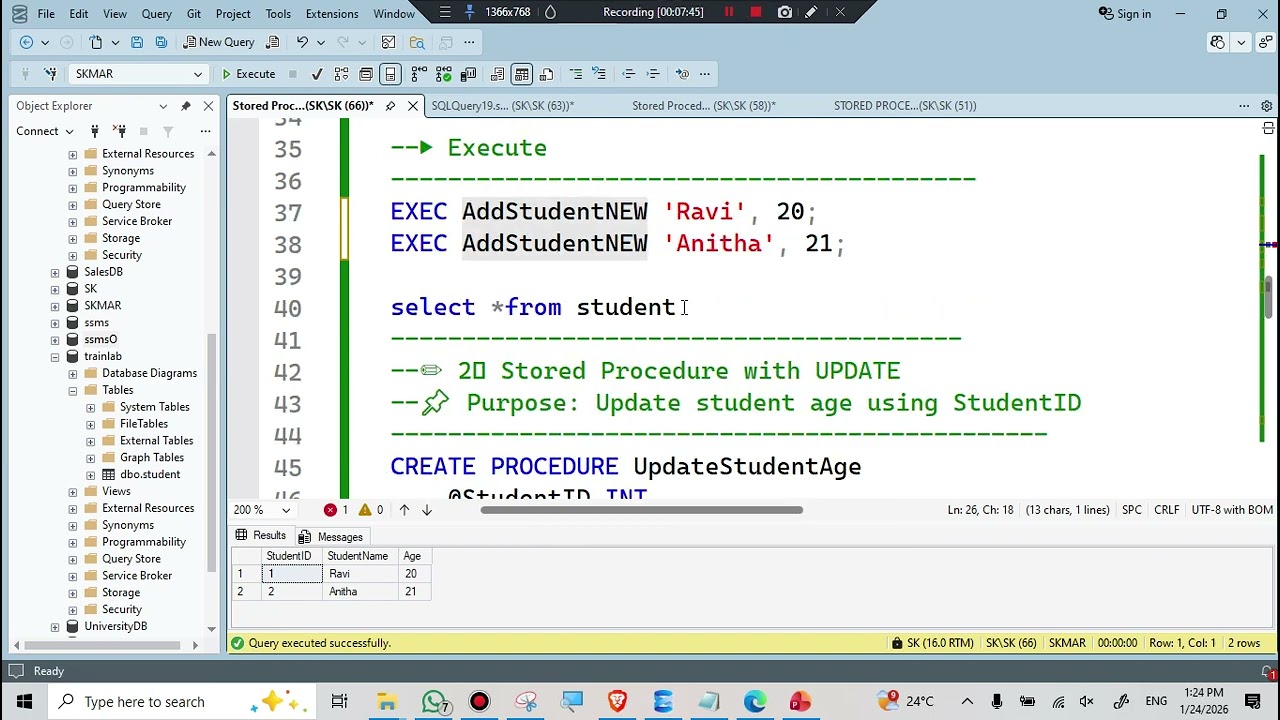Click the Results tab in results pane
The height and width of the screenshot is (720, 1280).
pos(260,536)
